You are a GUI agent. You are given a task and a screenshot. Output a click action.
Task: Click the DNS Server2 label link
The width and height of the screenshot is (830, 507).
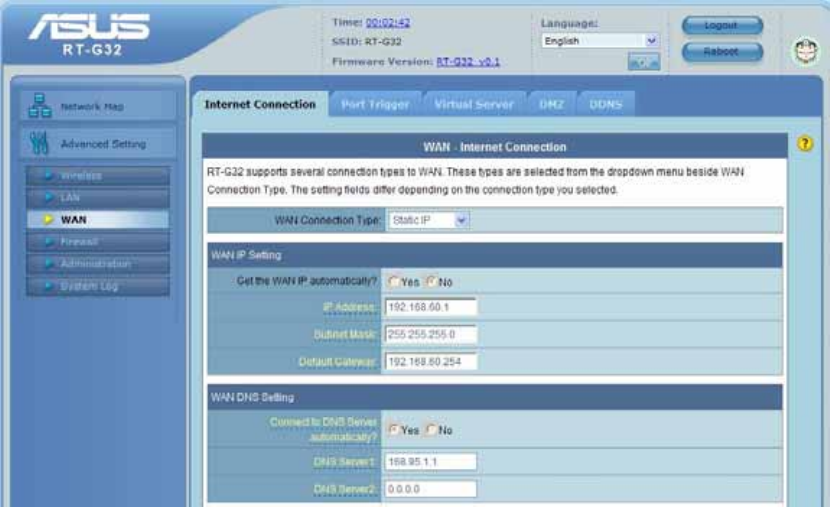click(x=345, y=490)
